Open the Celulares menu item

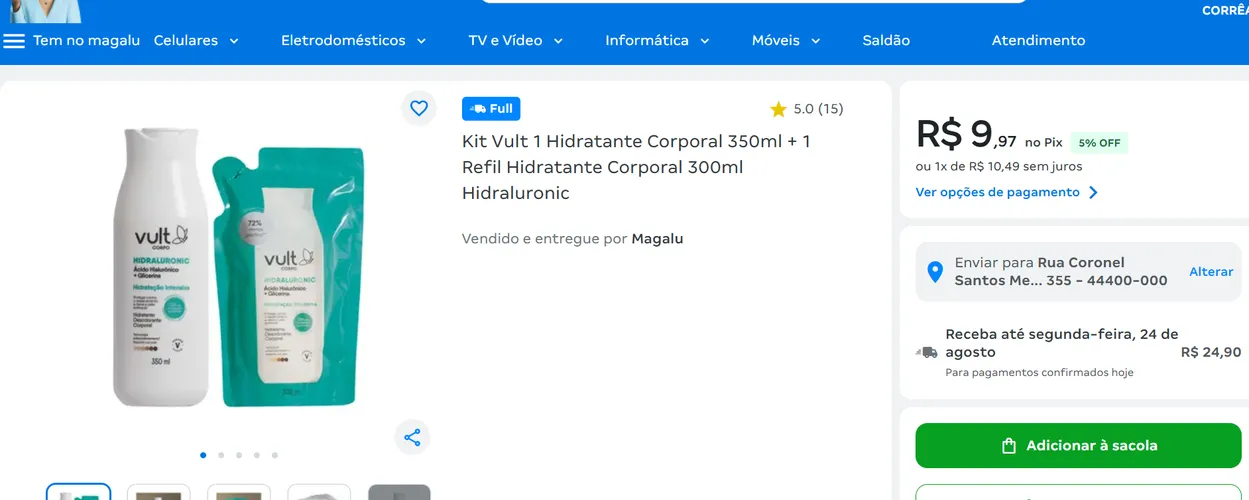click(x=186, y=41)
